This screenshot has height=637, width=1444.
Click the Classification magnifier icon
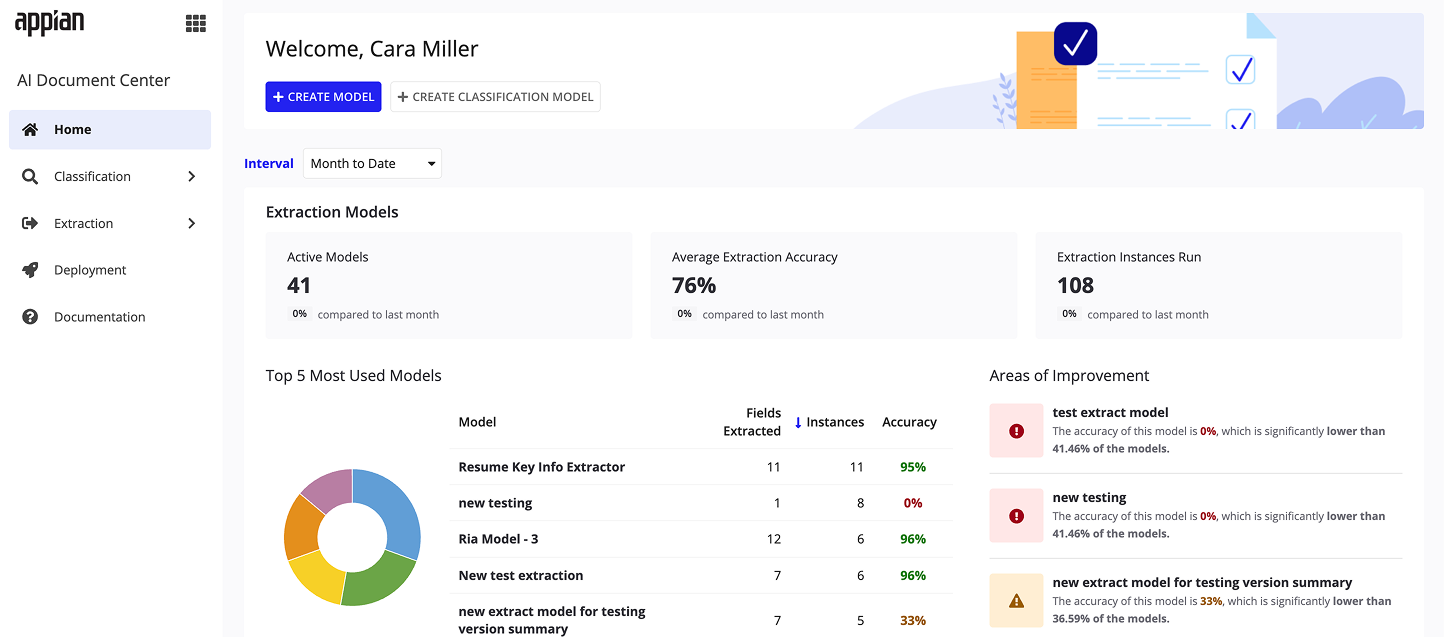30,177
